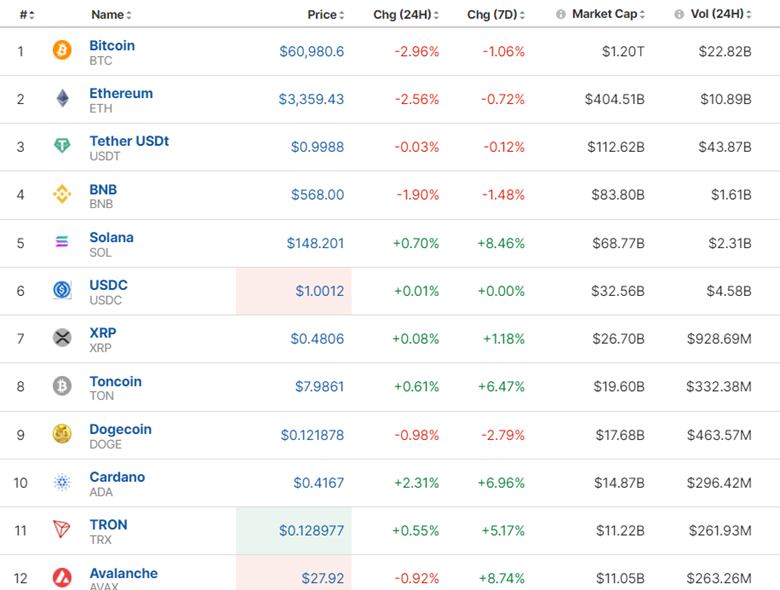Screen dimensions: 780x590
Task: Sort the table by Price column
Action: pos(326,15)
